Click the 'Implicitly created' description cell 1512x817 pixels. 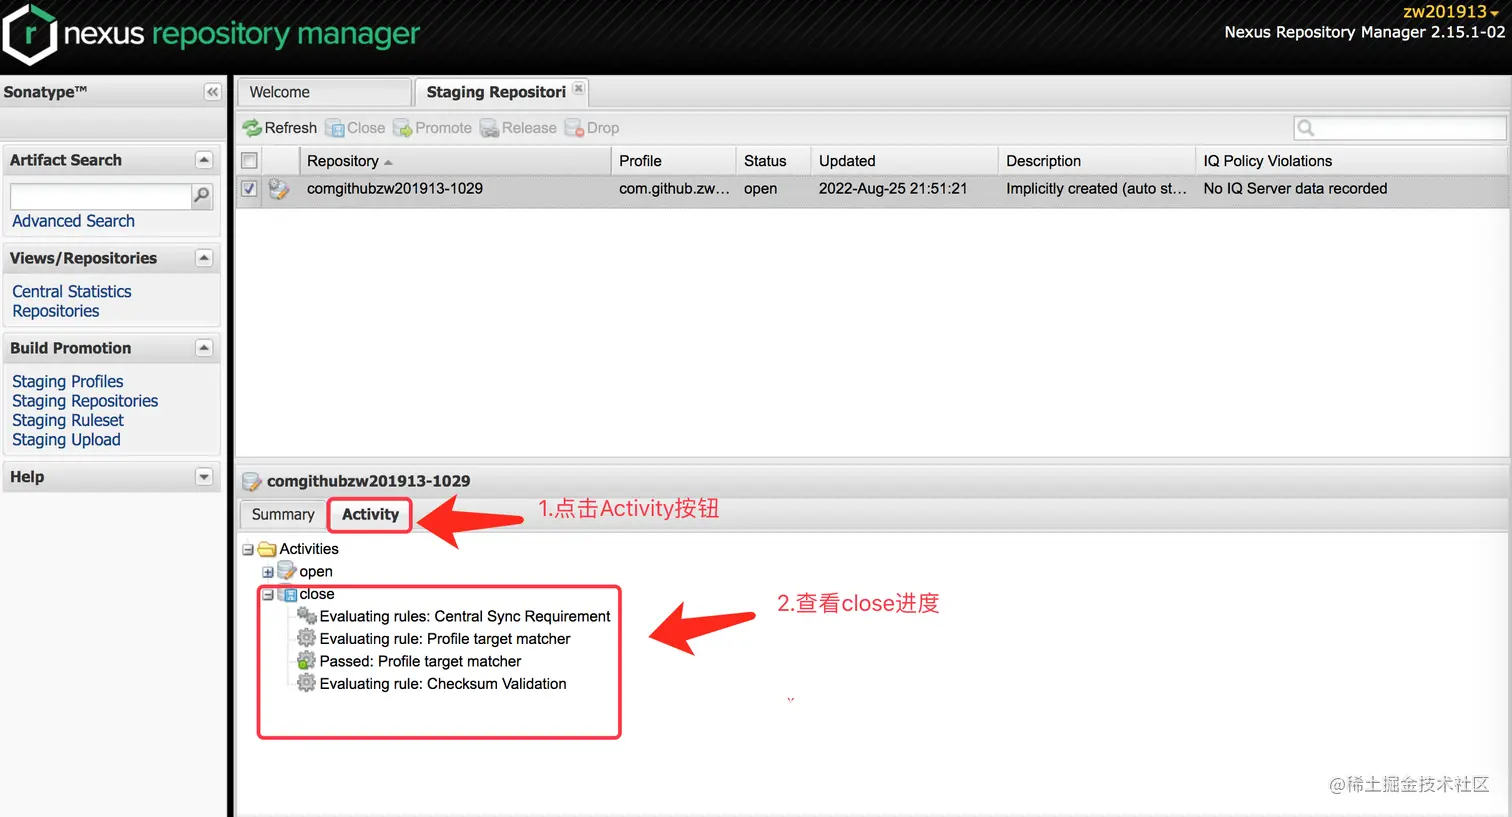coord(1096,188)
